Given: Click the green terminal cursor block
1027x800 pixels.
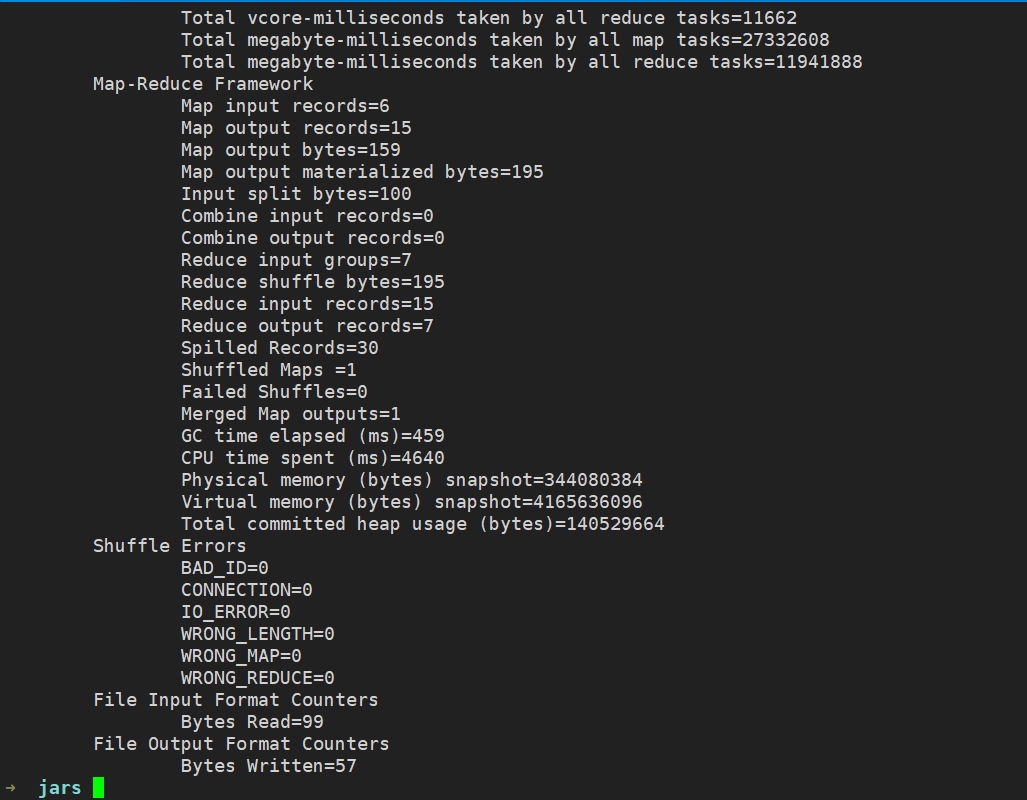Looking at the screenshot, I should click(x=98, y=788).
